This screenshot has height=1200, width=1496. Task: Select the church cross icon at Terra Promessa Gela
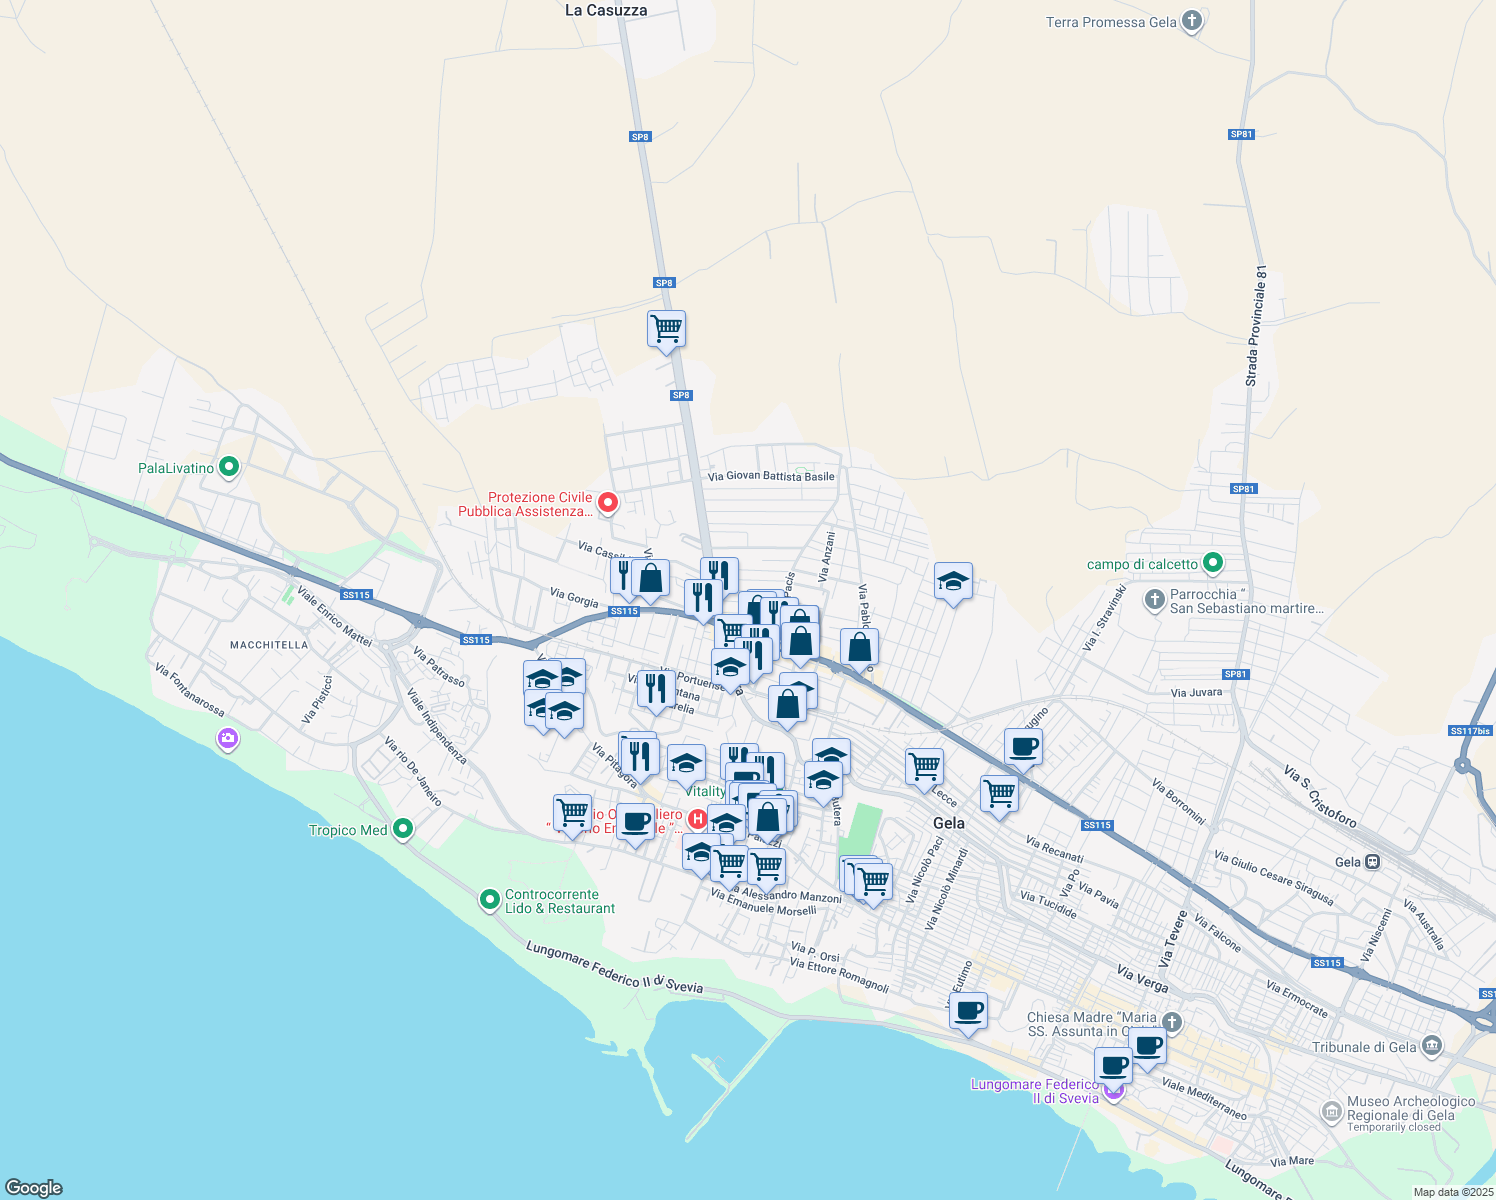pyautogui.click(x=1190, y=20)
